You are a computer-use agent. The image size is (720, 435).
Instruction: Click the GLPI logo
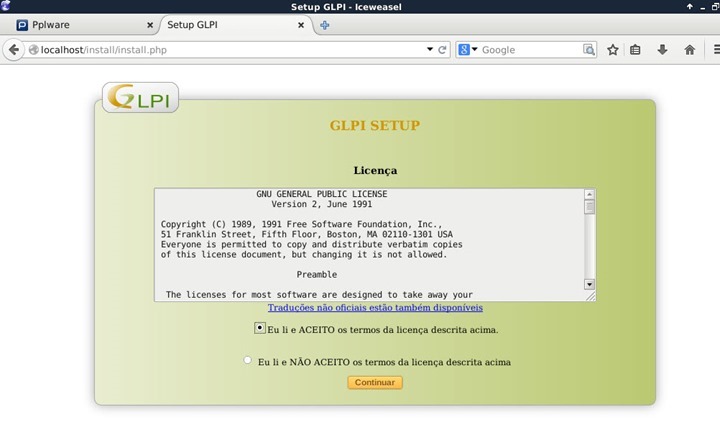(140, 97)
